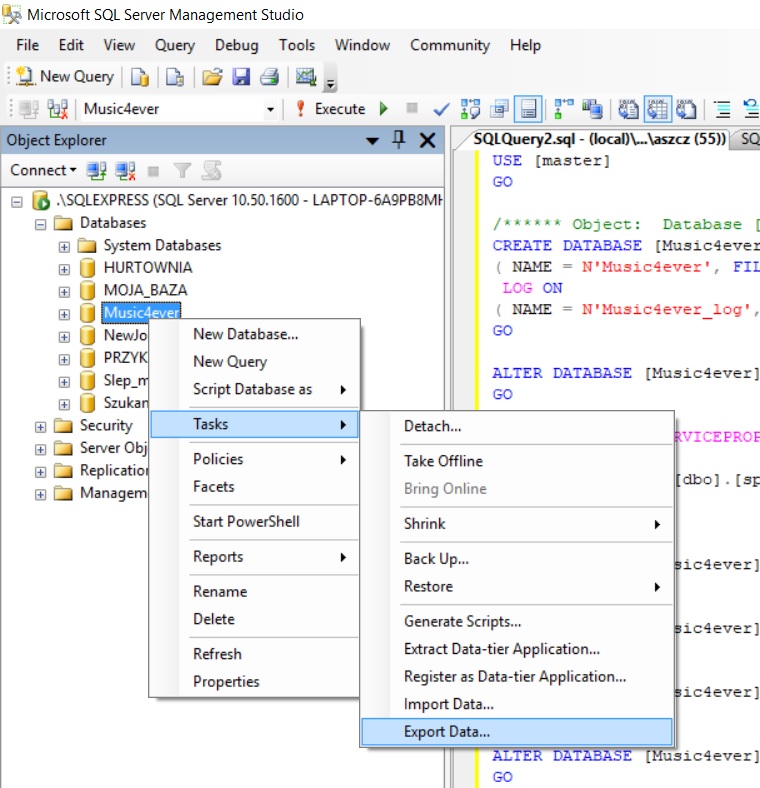Viewport: 760px width, 788px height.
Task: Collapse the Databases folder node
Action: [40, 223]
